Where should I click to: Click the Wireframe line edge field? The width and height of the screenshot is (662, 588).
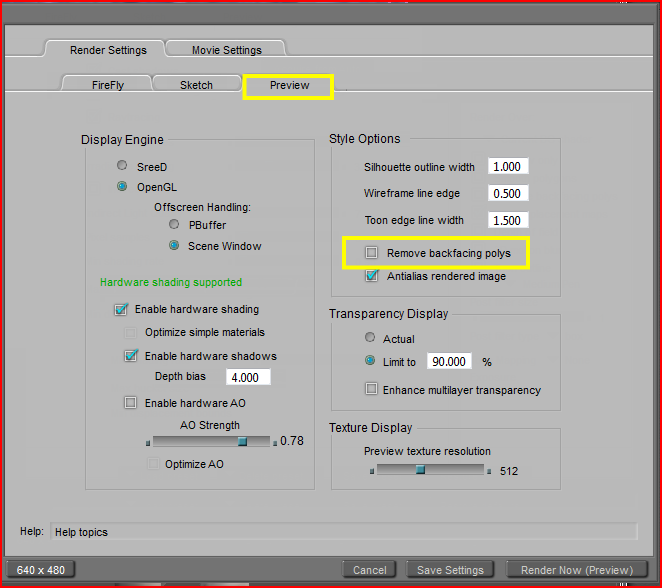click(x=508, y=193)
